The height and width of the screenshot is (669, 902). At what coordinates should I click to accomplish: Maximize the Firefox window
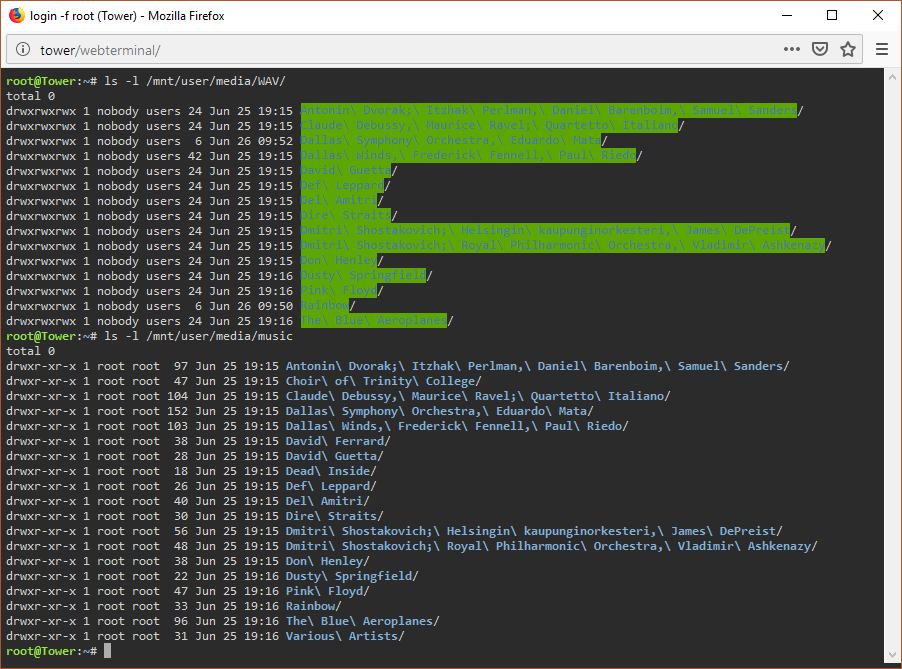click(x=832, y=16)
